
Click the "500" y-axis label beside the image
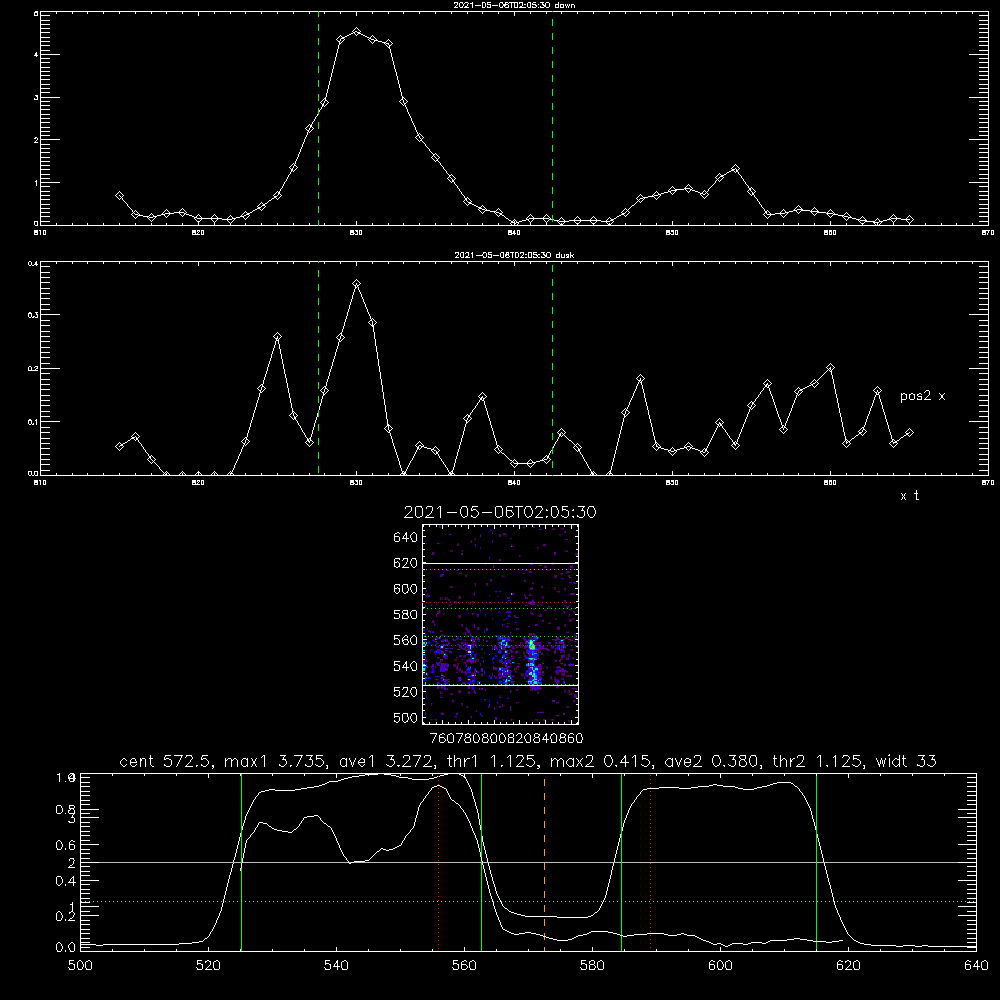[406, 717]
